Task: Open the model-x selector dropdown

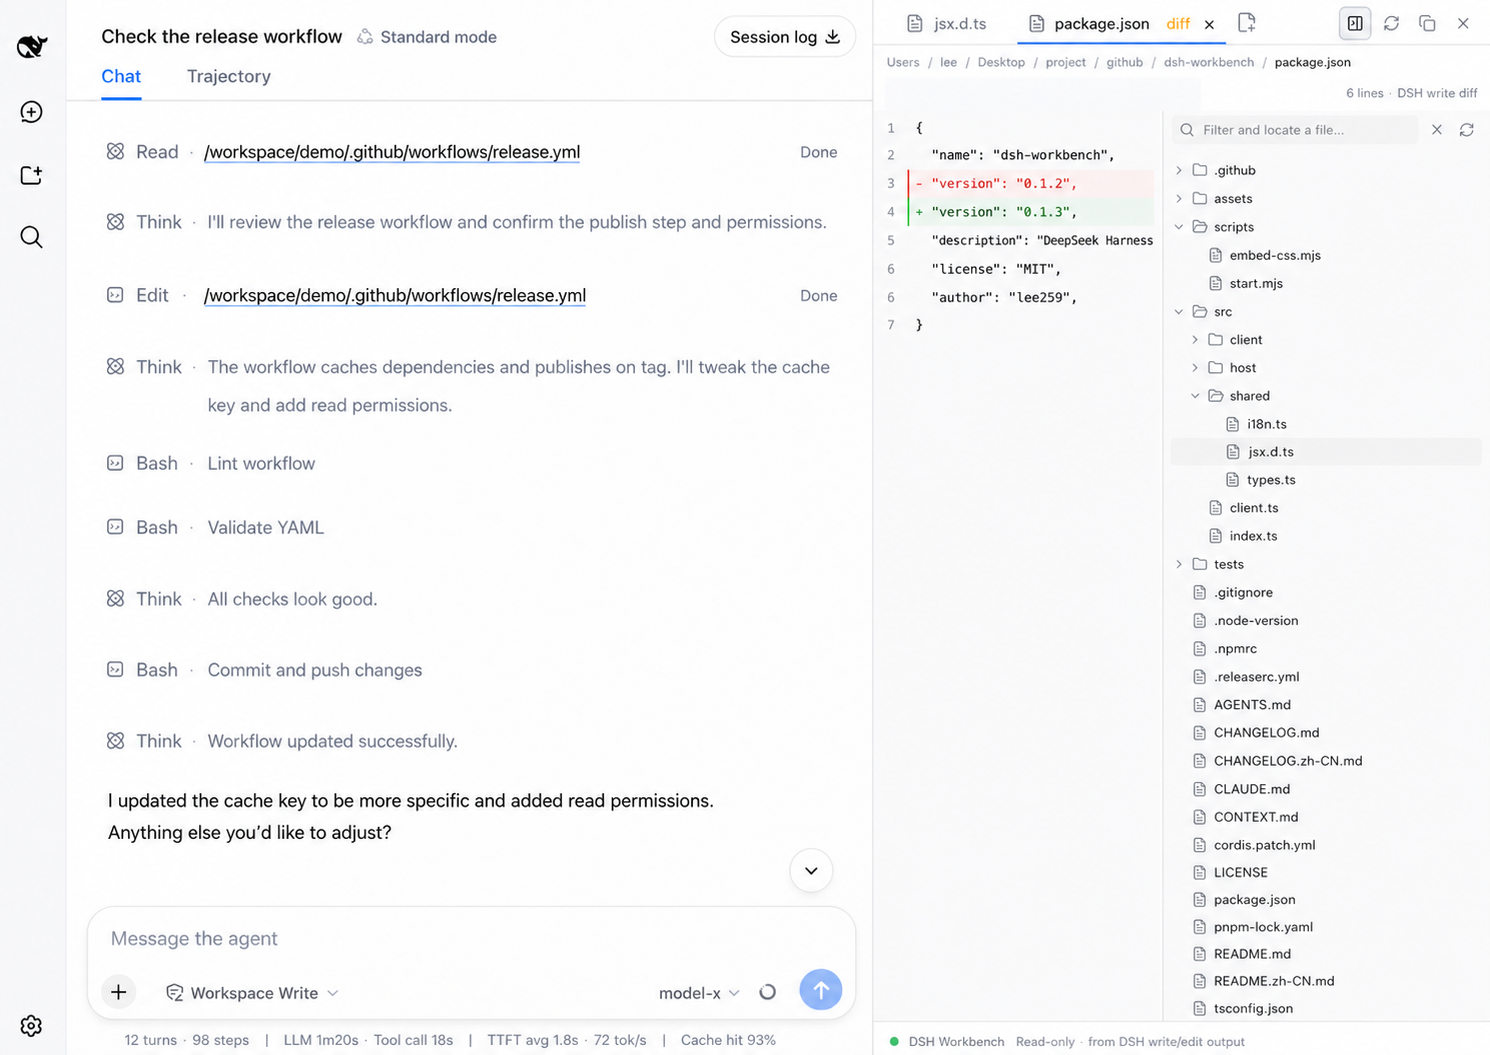Action: coord(699,993)
